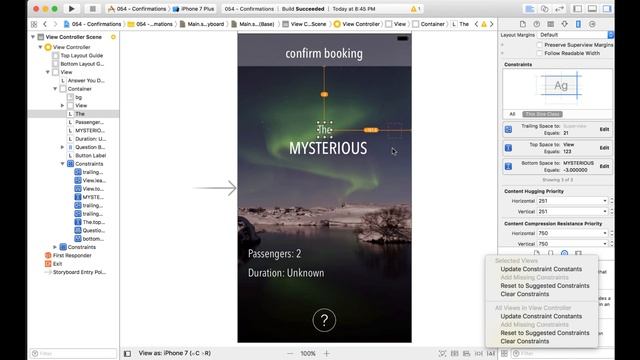The width and height of the screenshot is (640, 360).
Task: Choose Clear Constraints for Selected Views
Action: 524,294
